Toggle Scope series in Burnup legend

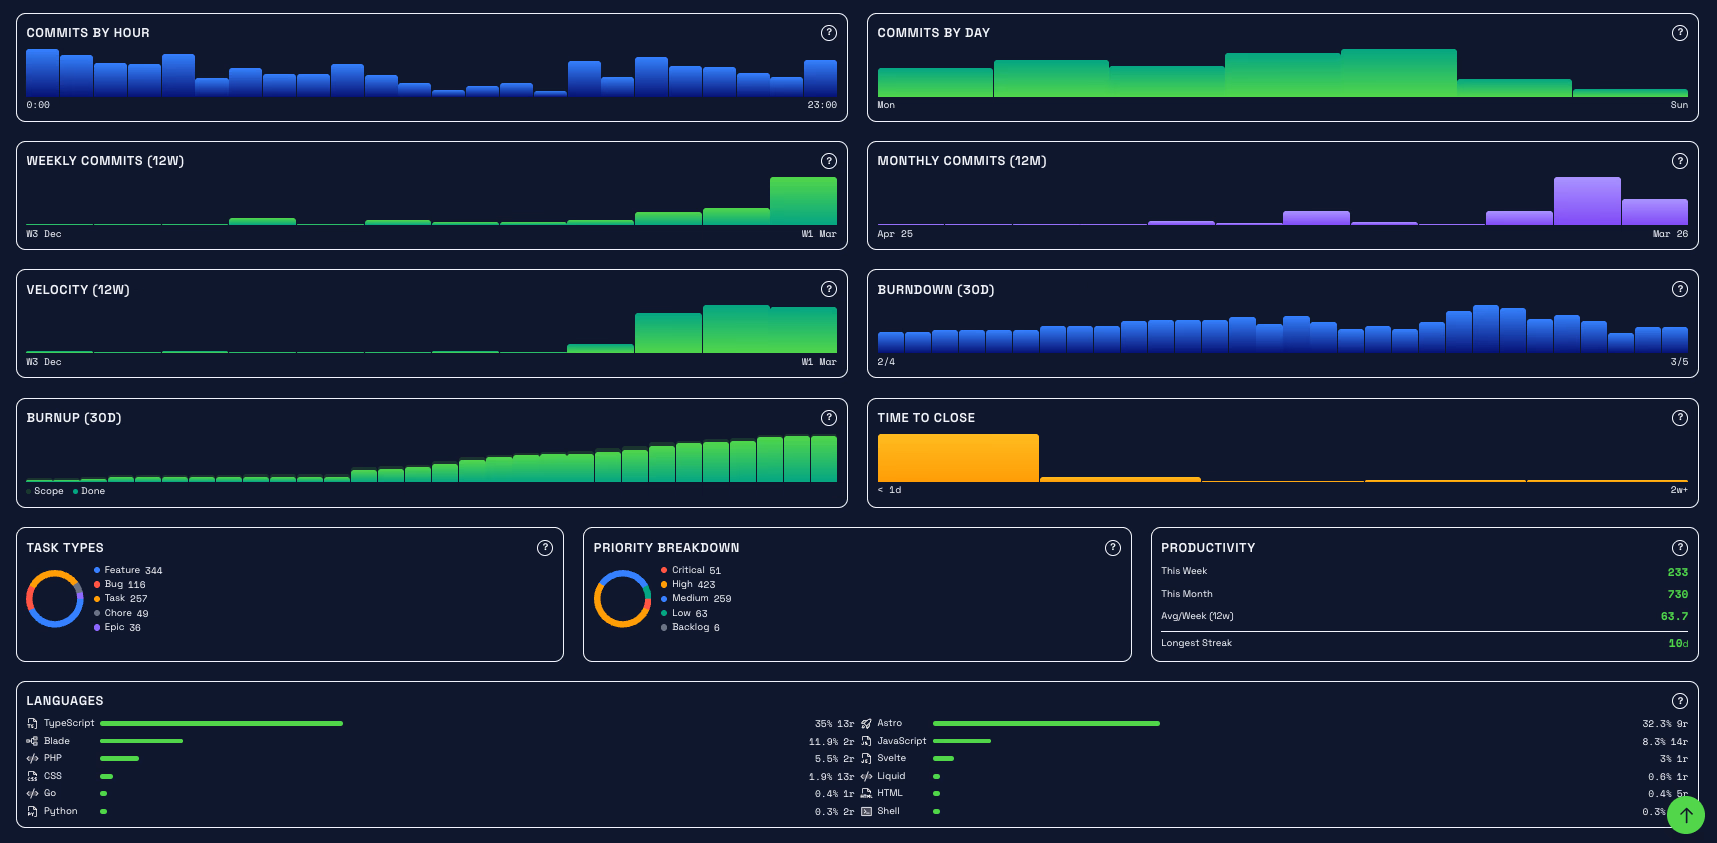click(45, 491)
